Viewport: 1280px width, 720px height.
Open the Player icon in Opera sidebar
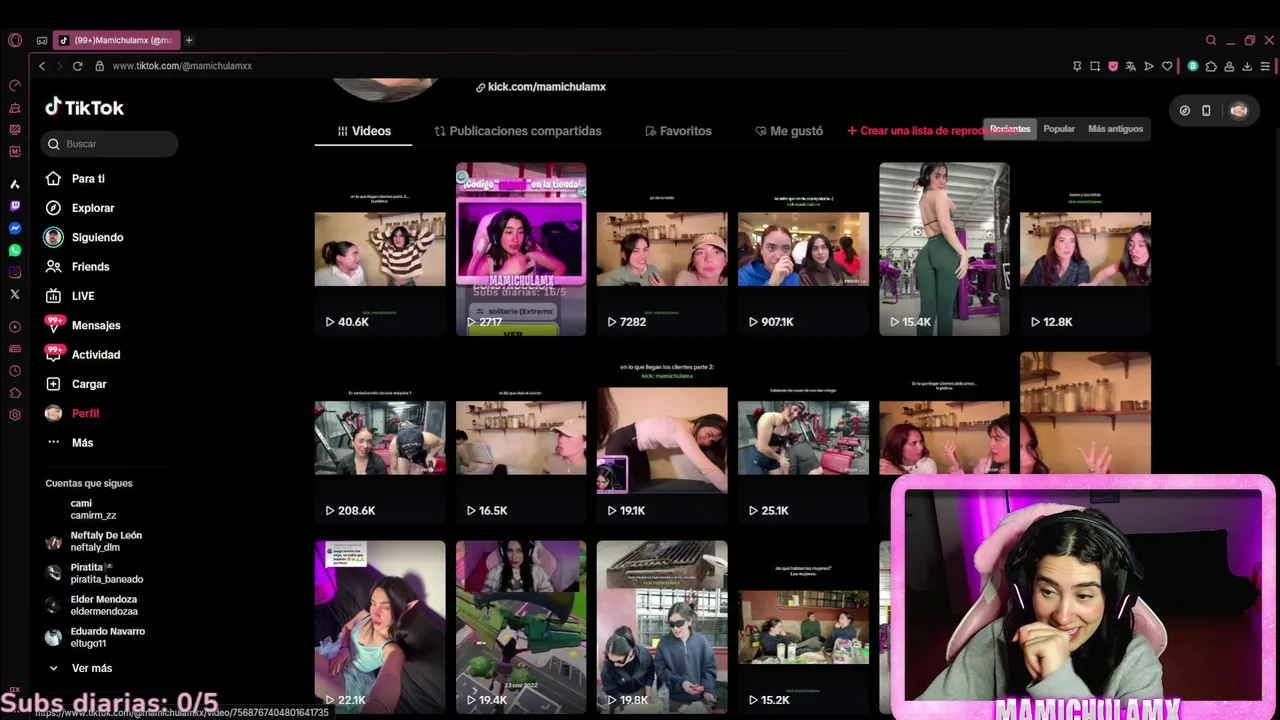[x=14, y=327]
